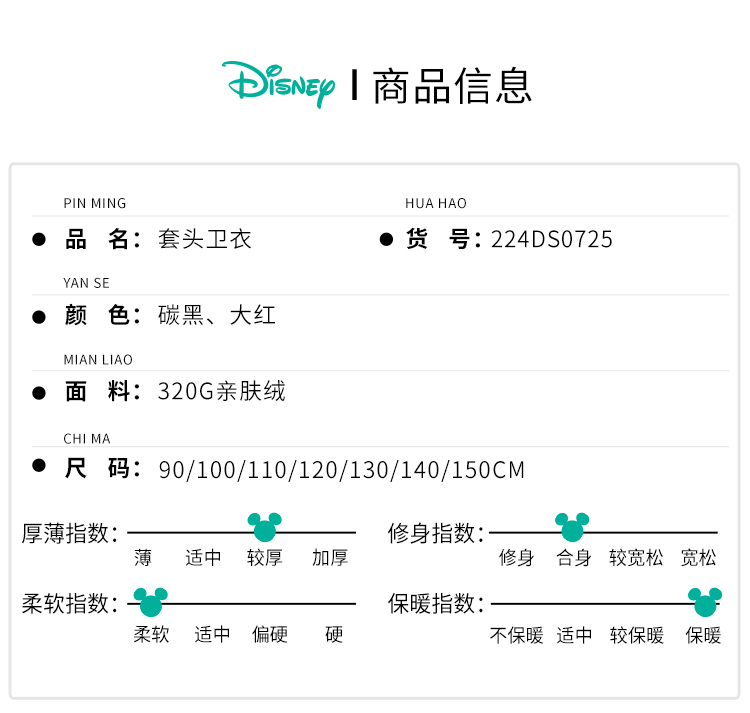Click the CHI MA label
Image resolution: width=750 pixels, height=713 pixels.
click(x=87, y=439)
